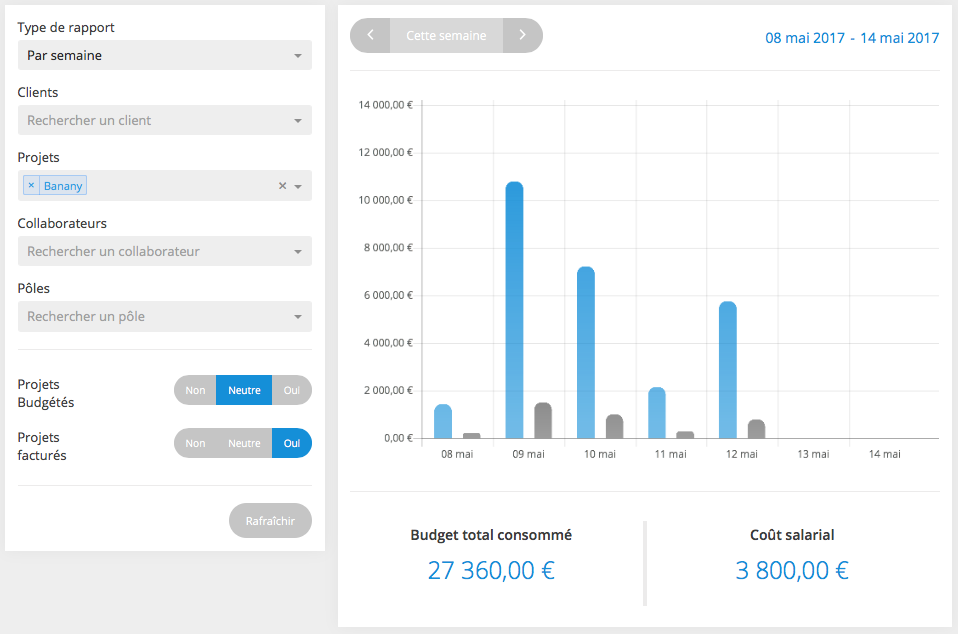This screenshot has height=634, width=958.
Task: Click the blue bar for 10 mai
Action: click(586, 352)
